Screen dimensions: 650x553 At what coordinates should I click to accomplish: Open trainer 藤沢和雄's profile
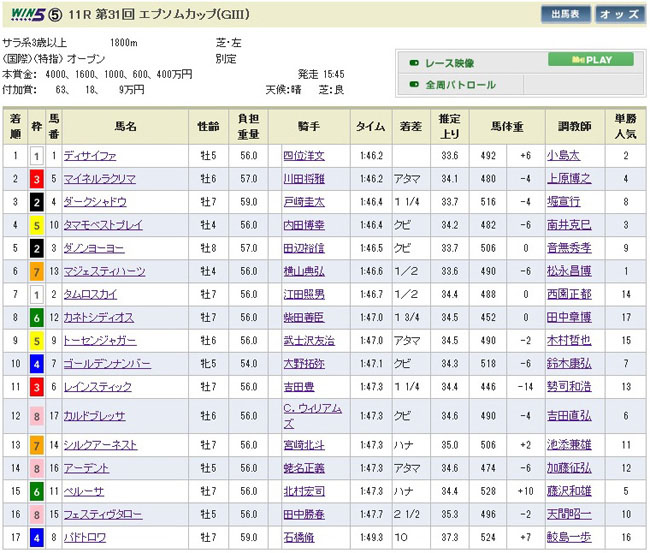click(x=569, y=491)
